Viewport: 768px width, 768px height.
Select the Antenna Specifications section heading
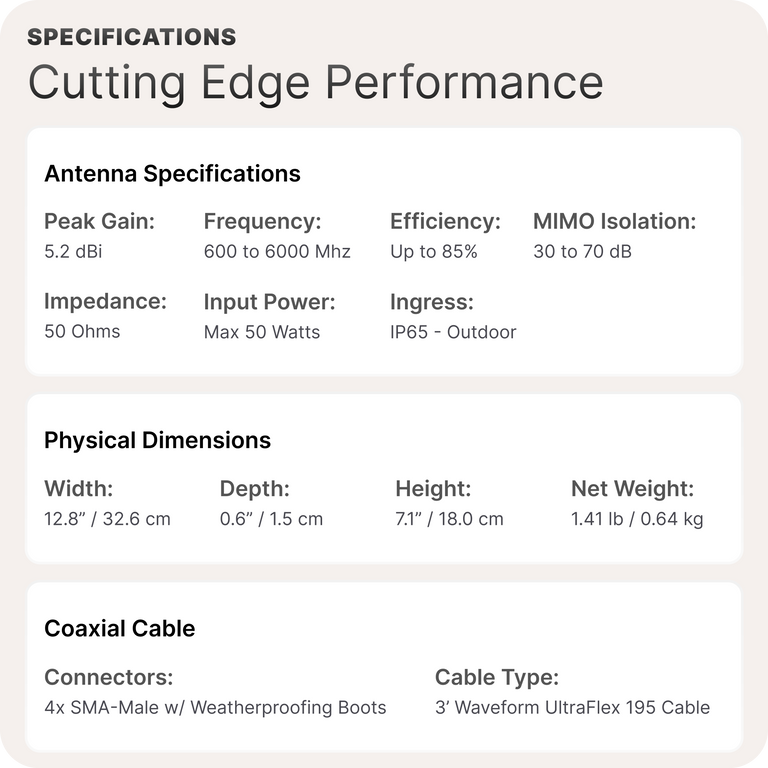(172, 173)
